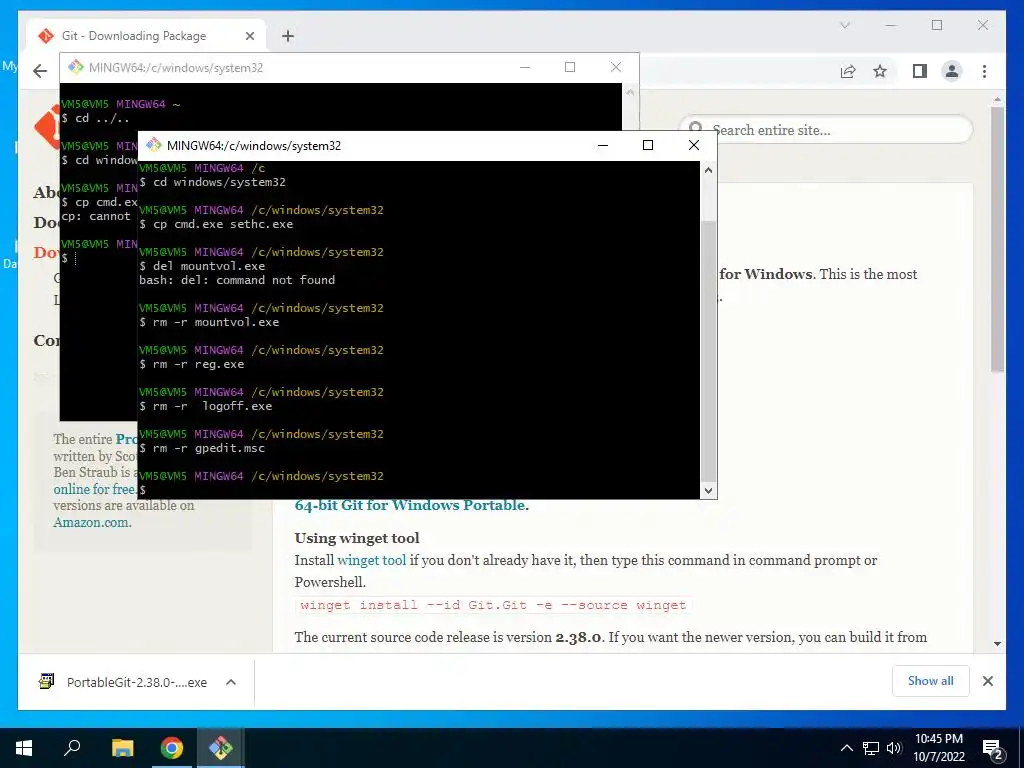Viewport: 1024px width, 768px height.
Task: Maximize the Chrome browser window
Action: 937,25
